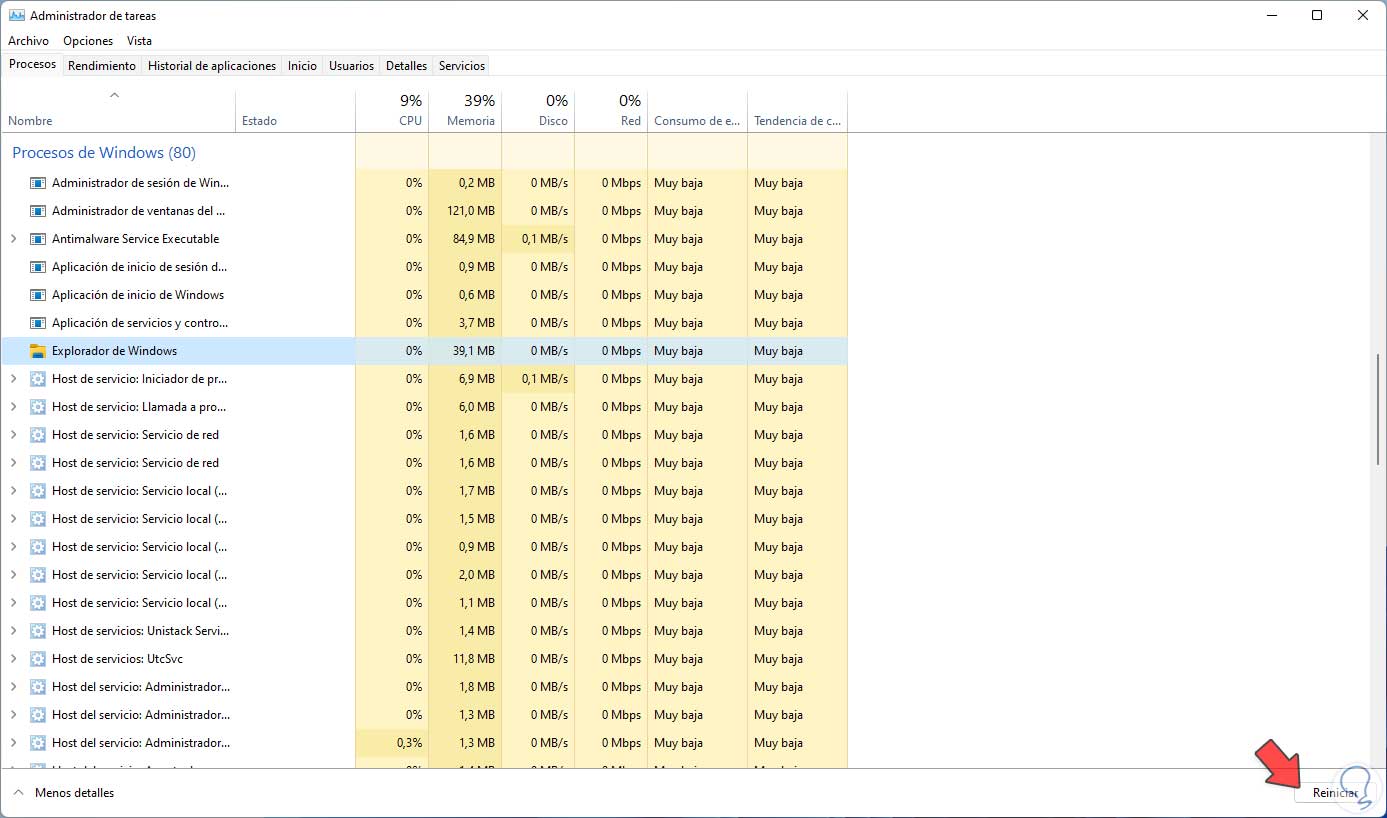This screenshot has width=1387, height=818.
Task: Click the Antimalware Service Executable icon
Action: click(38, 239)
